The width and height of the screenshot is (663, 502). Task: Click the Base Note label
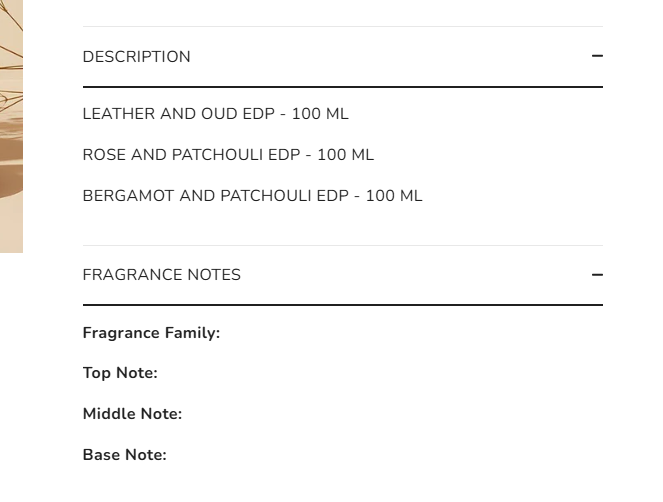[124, 455]
